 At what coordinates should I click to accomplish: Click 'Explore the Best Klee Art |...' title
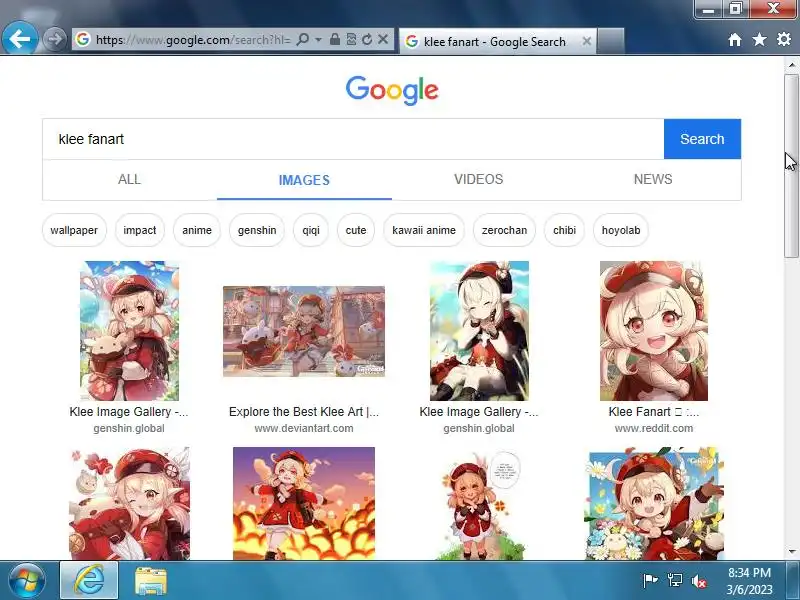click(304, 412)
